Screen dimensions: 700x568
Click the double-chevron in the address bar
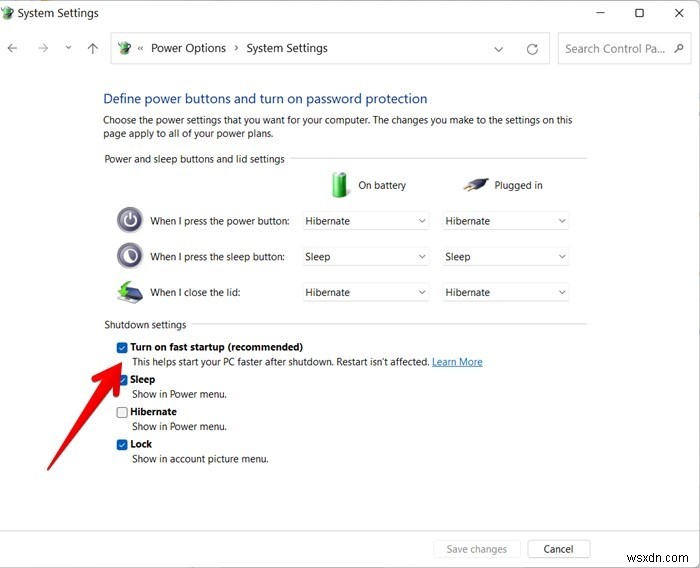[x=140, y=48]
